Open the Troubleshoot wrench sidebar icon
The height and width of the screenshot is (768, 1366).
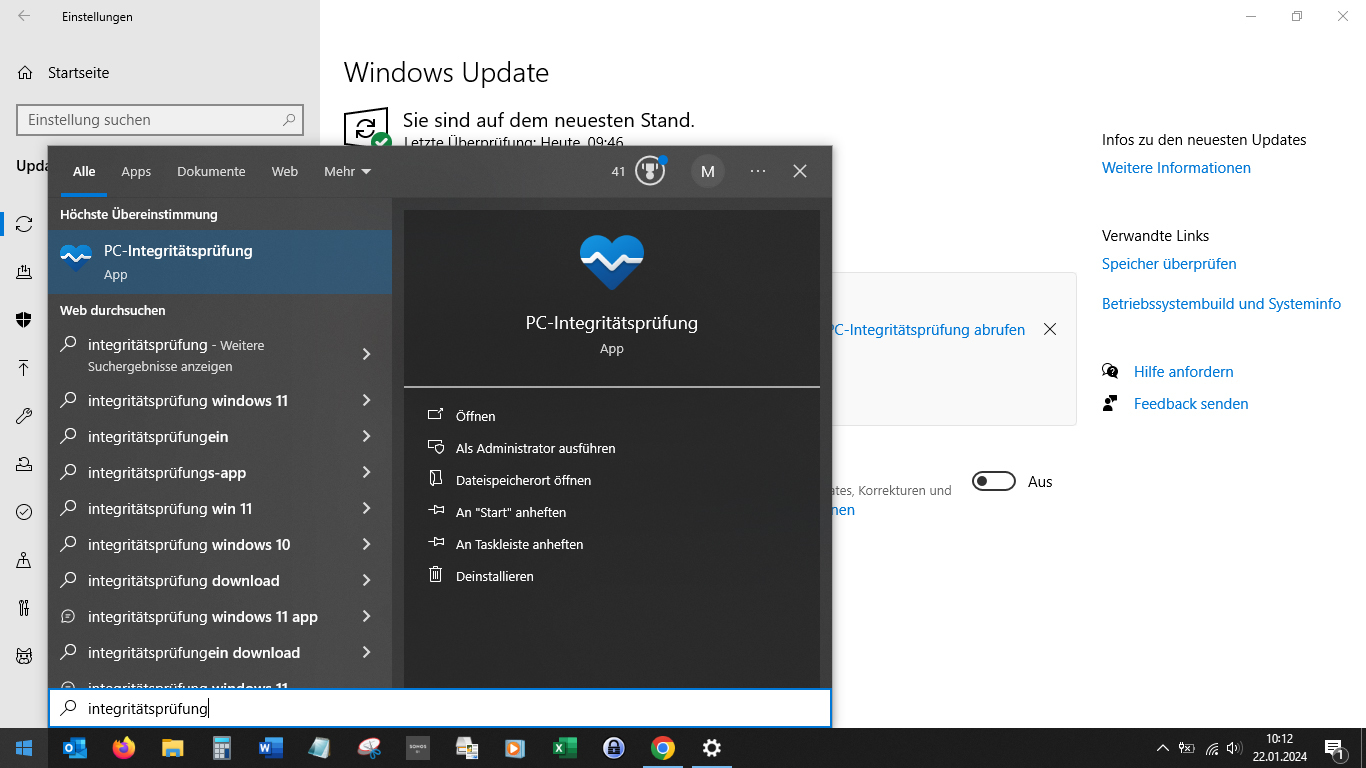point(24,416)
